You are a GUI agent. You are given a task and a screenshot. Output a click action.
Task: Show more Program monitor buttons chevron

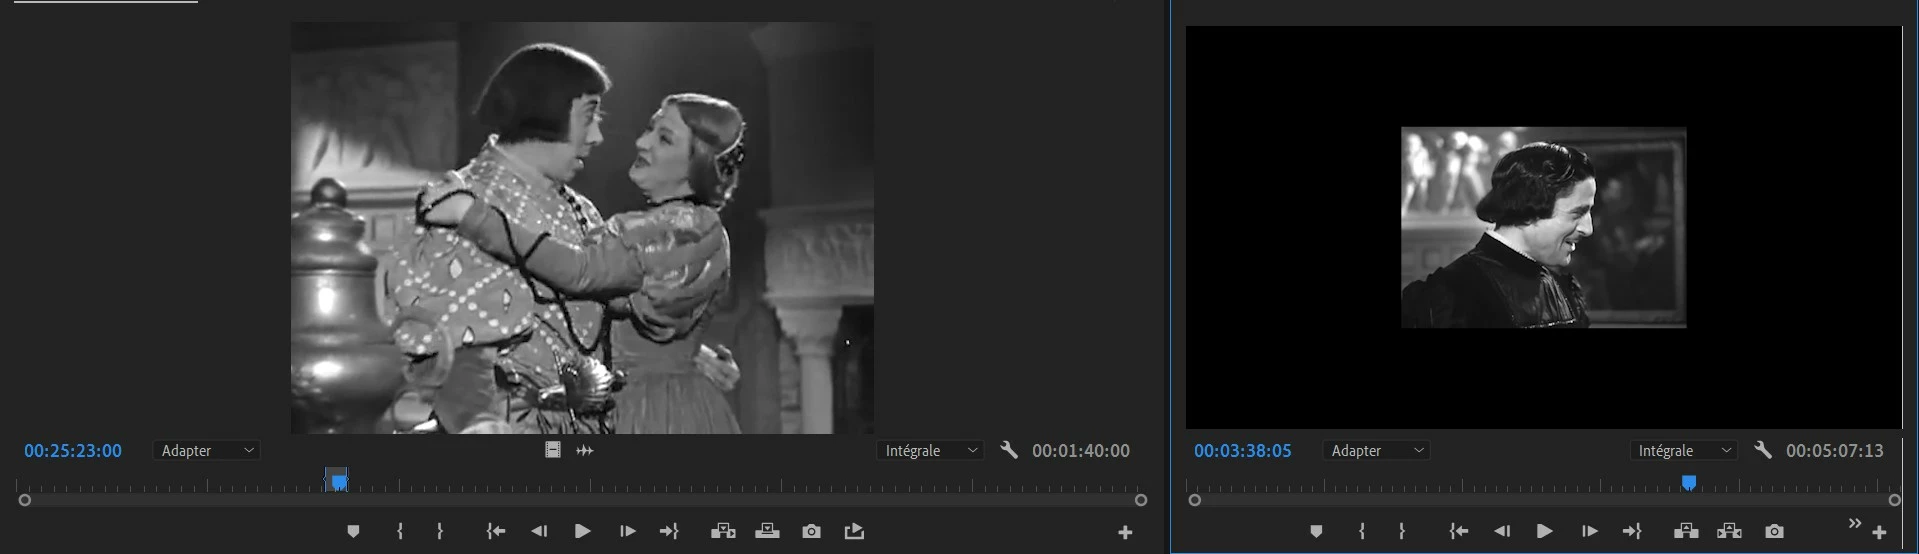[x=1855, y=524]
